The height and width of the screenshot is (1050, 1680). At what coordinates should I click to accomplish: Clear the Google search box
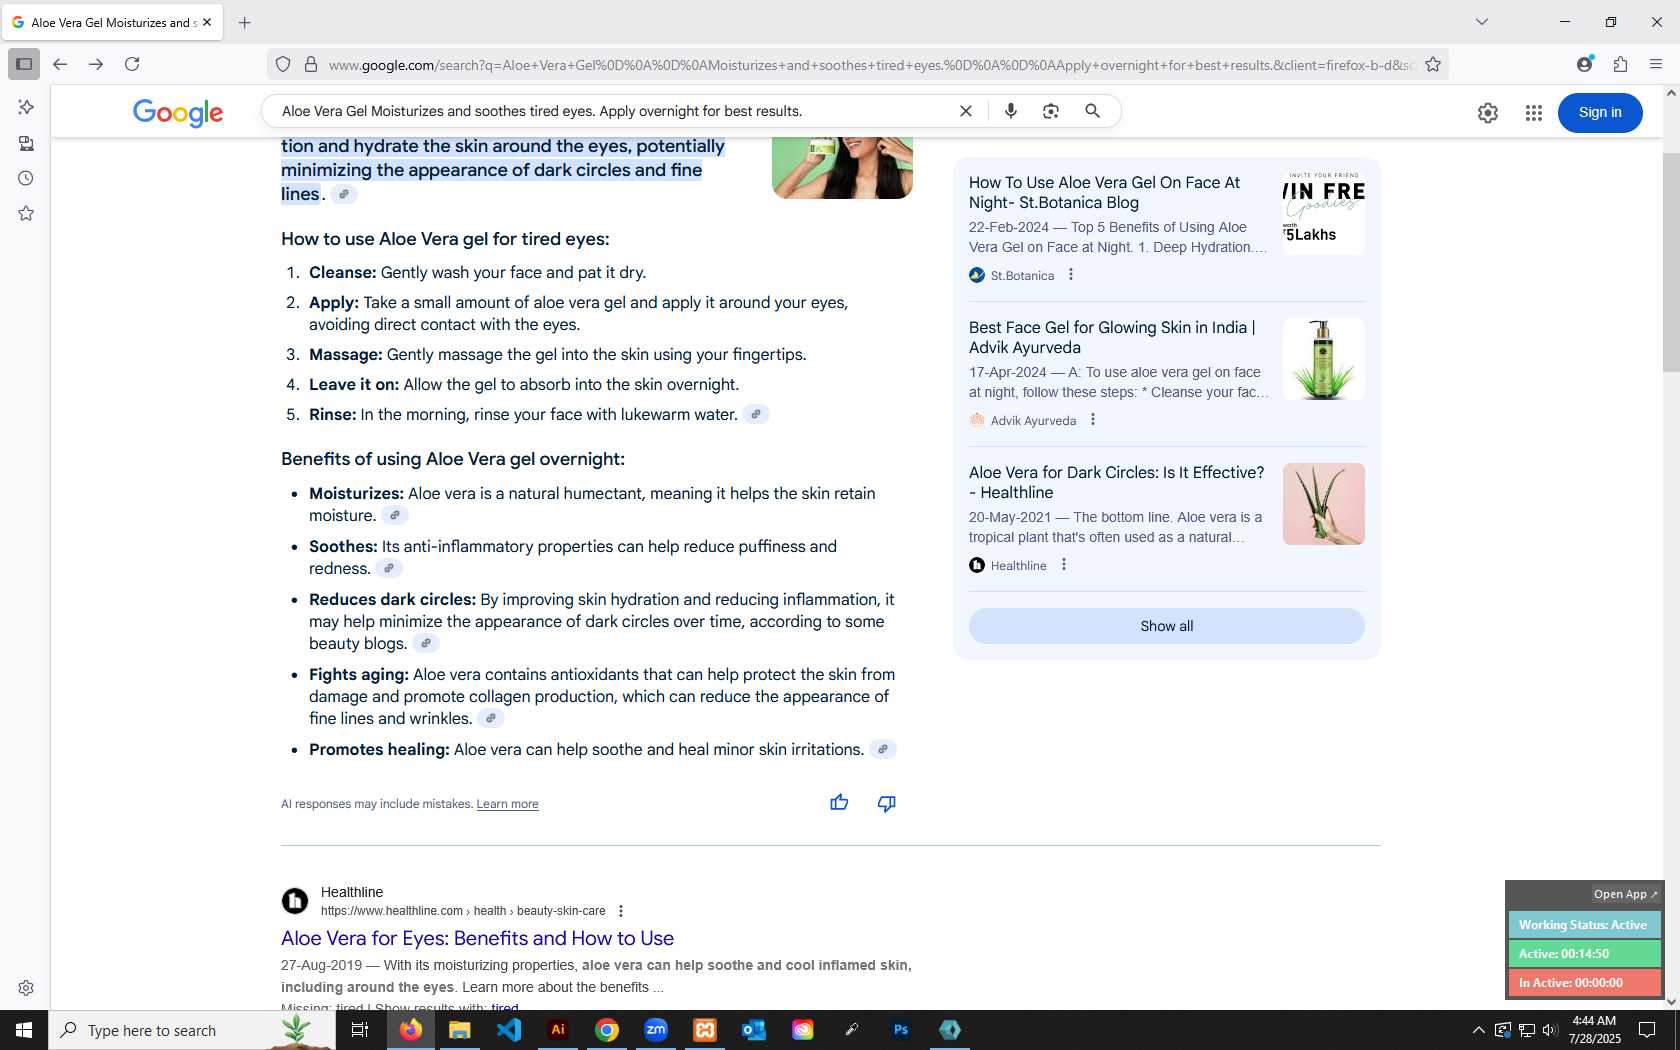coord(966,111)
